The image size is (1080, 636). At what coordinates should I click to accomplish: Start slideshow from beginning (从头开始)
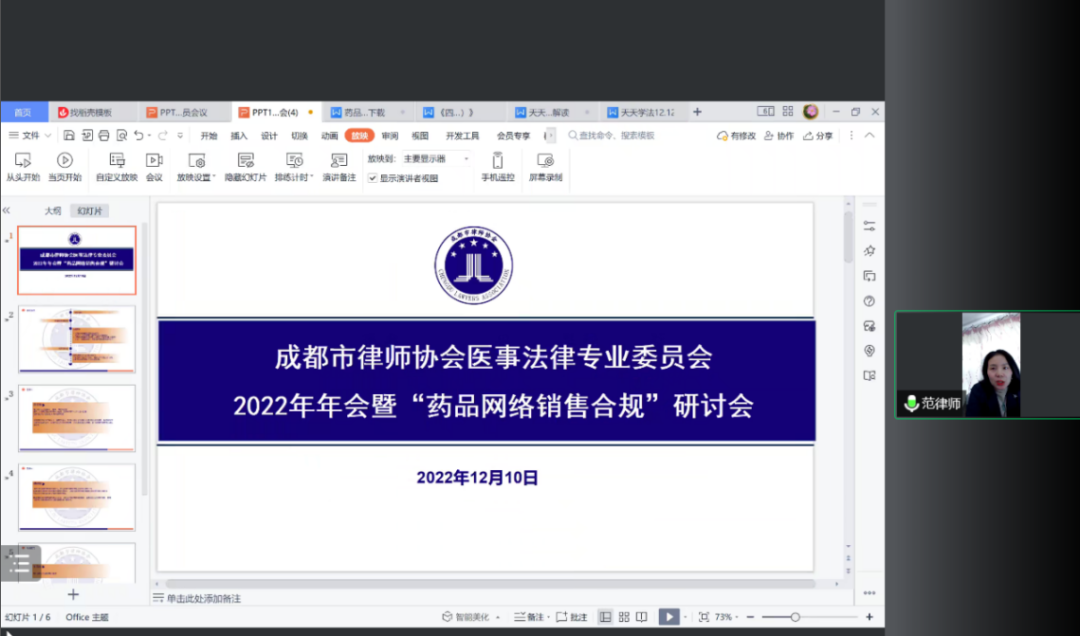pos(23,167)
